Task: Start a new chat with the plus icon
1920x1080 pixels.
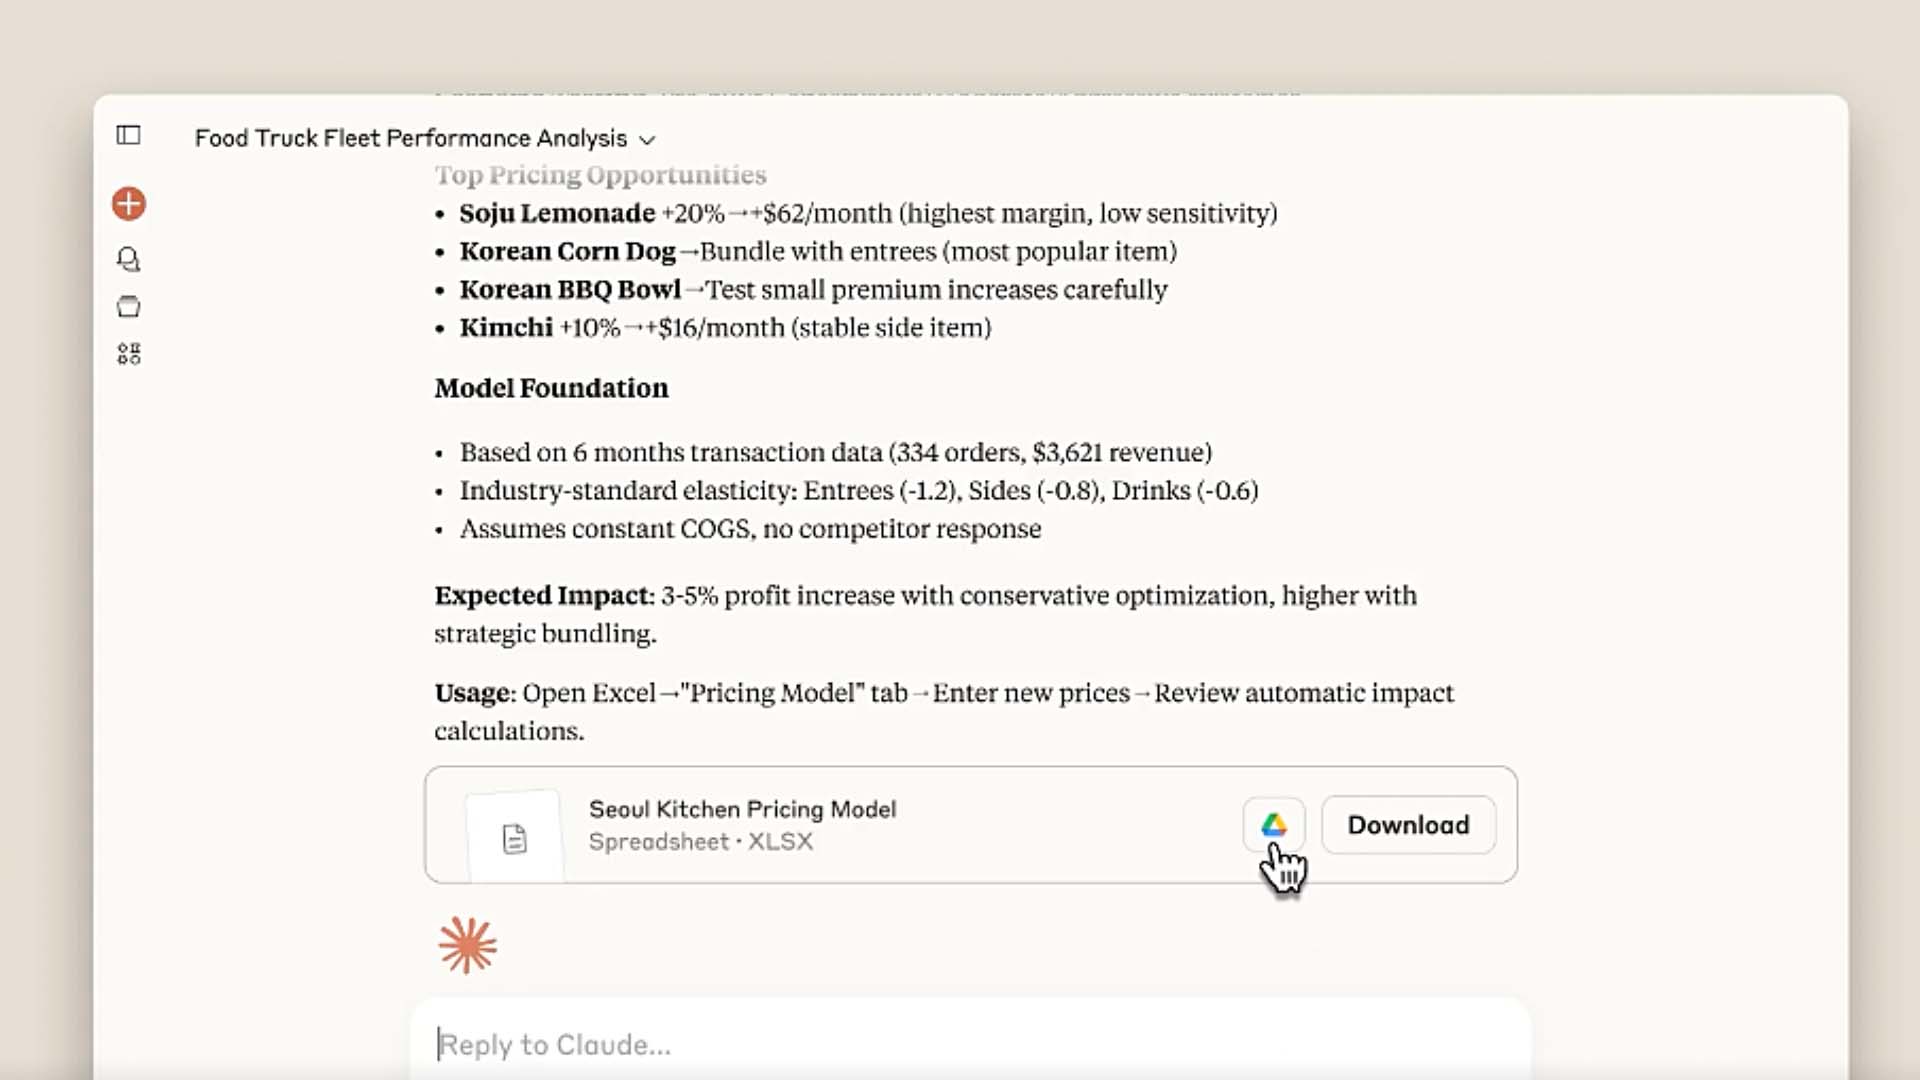Action: 129,204
